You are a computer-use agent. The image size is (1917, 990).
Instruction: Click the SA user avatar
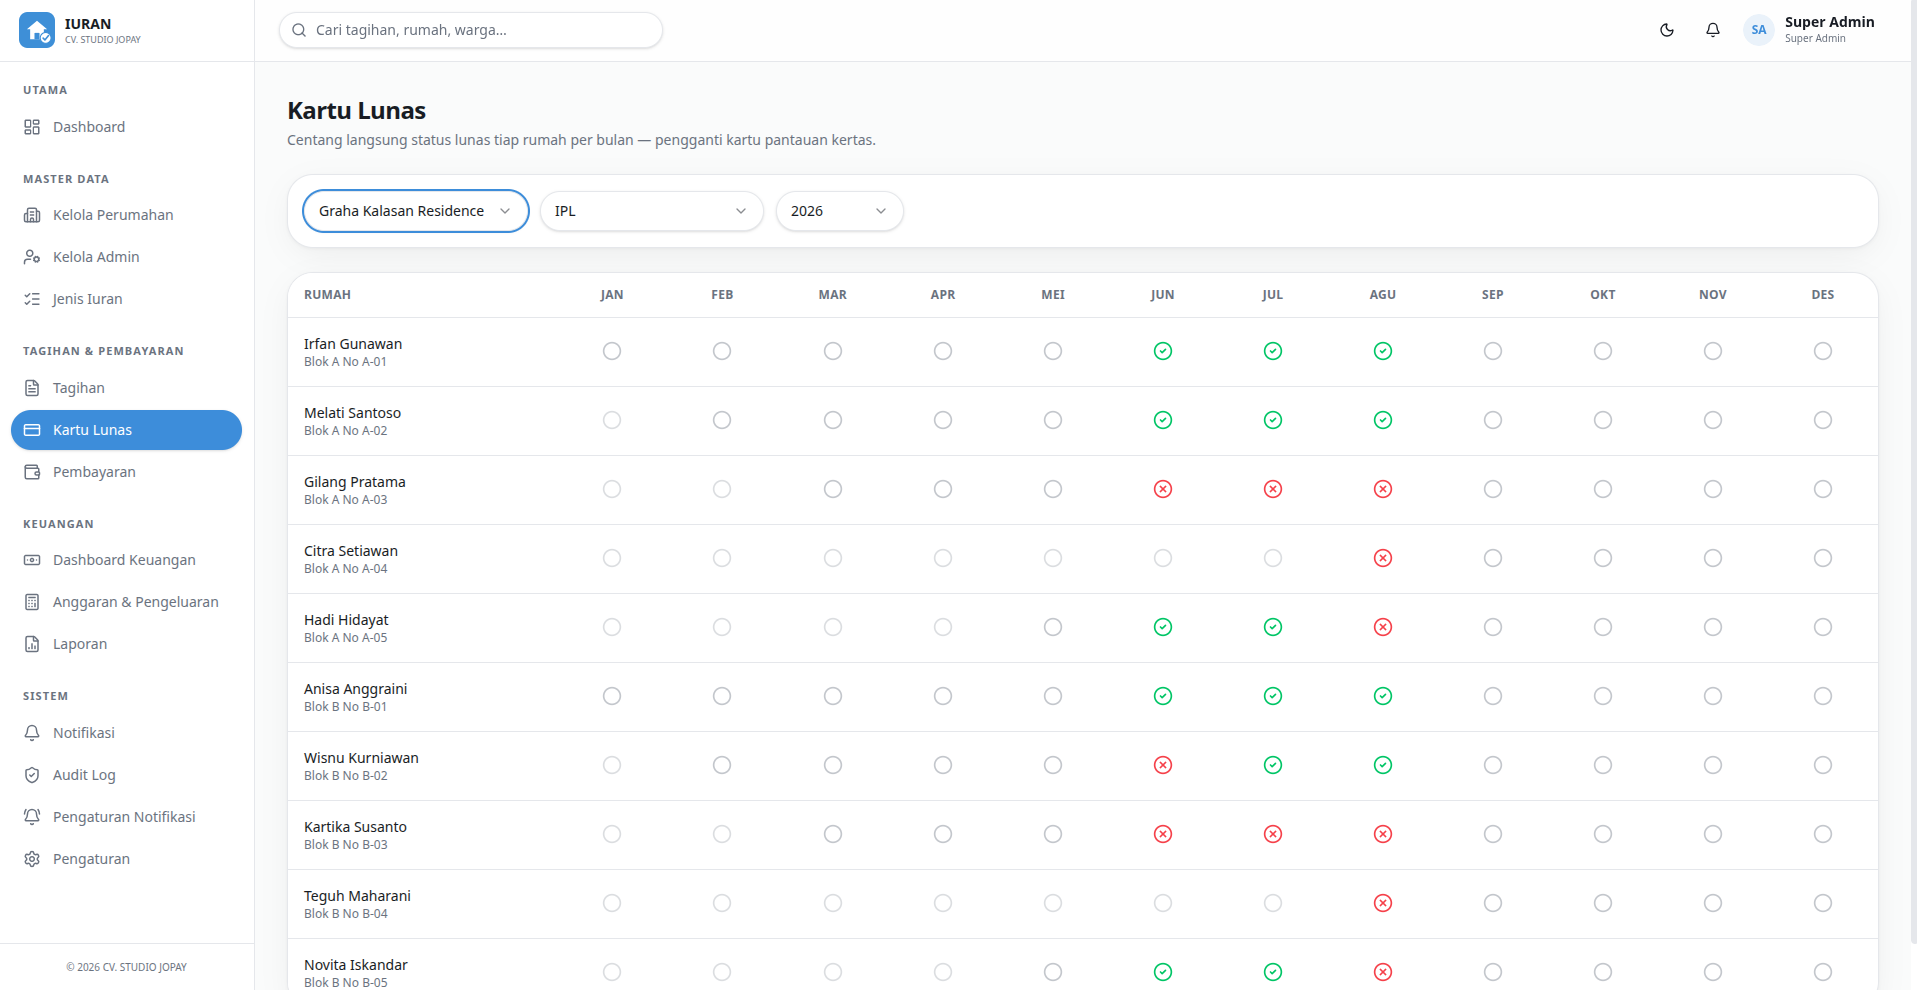pyautogui.click(x=1758, y=30)
